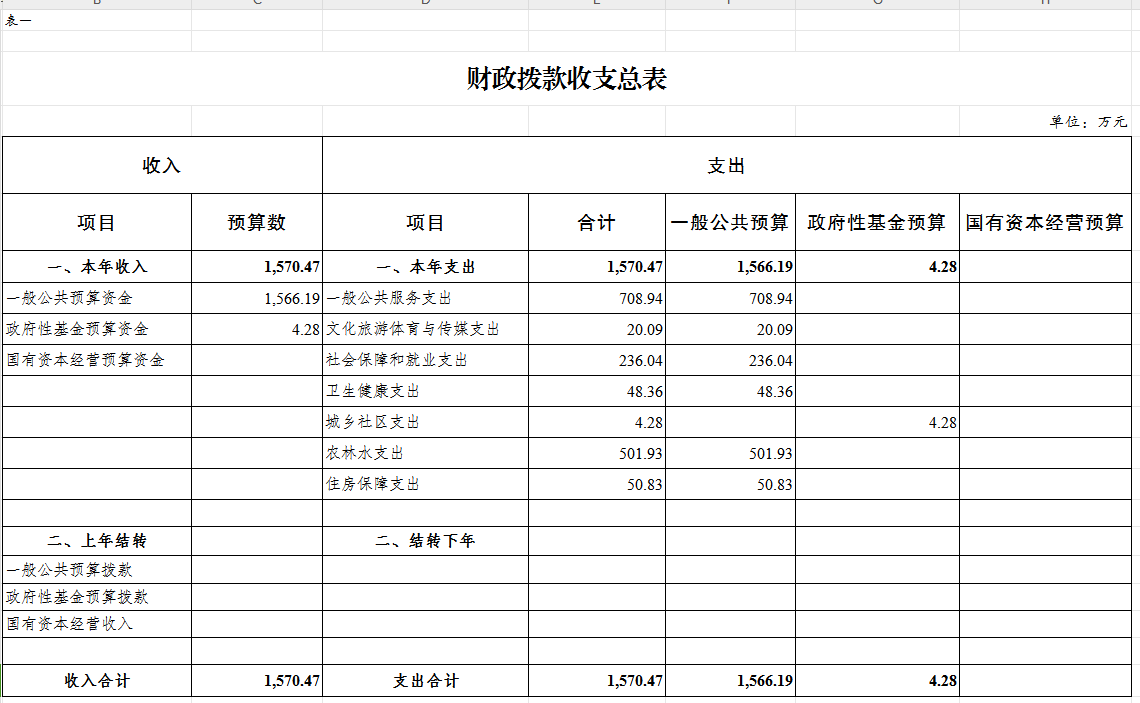Click the 合计 total in 支出合计 row
Image resolution: width=1140 pixels, height=703 pixels.
[x=597, y=680]
